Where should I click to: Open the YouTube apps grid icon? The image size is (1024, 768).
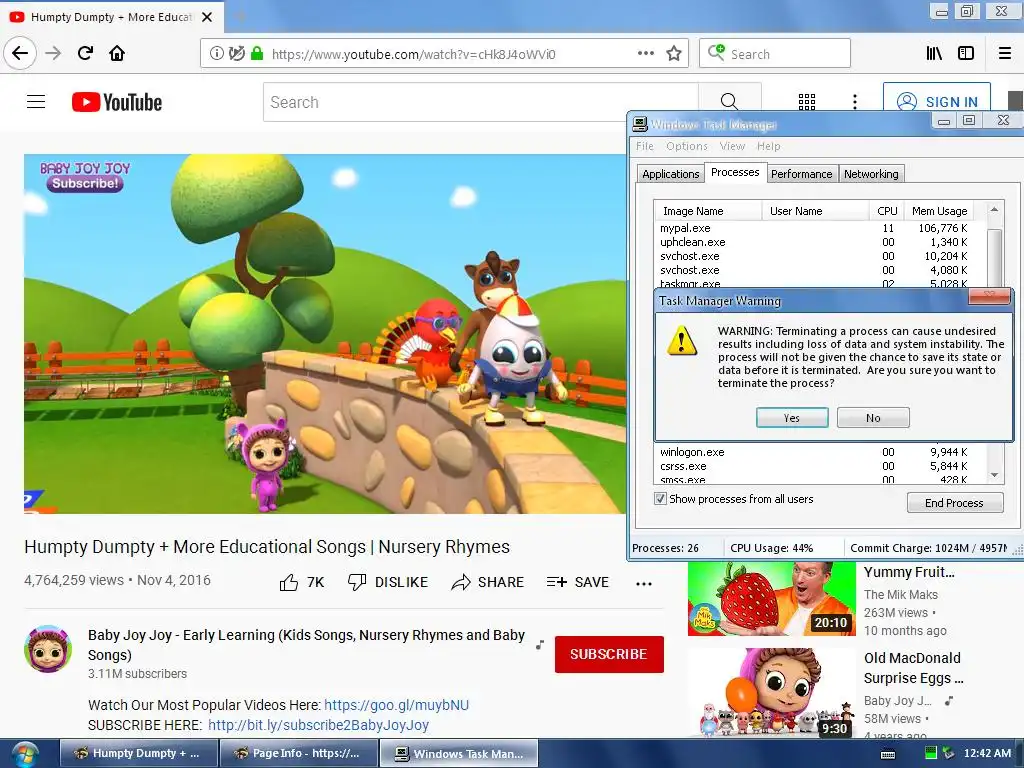point(807,102)
